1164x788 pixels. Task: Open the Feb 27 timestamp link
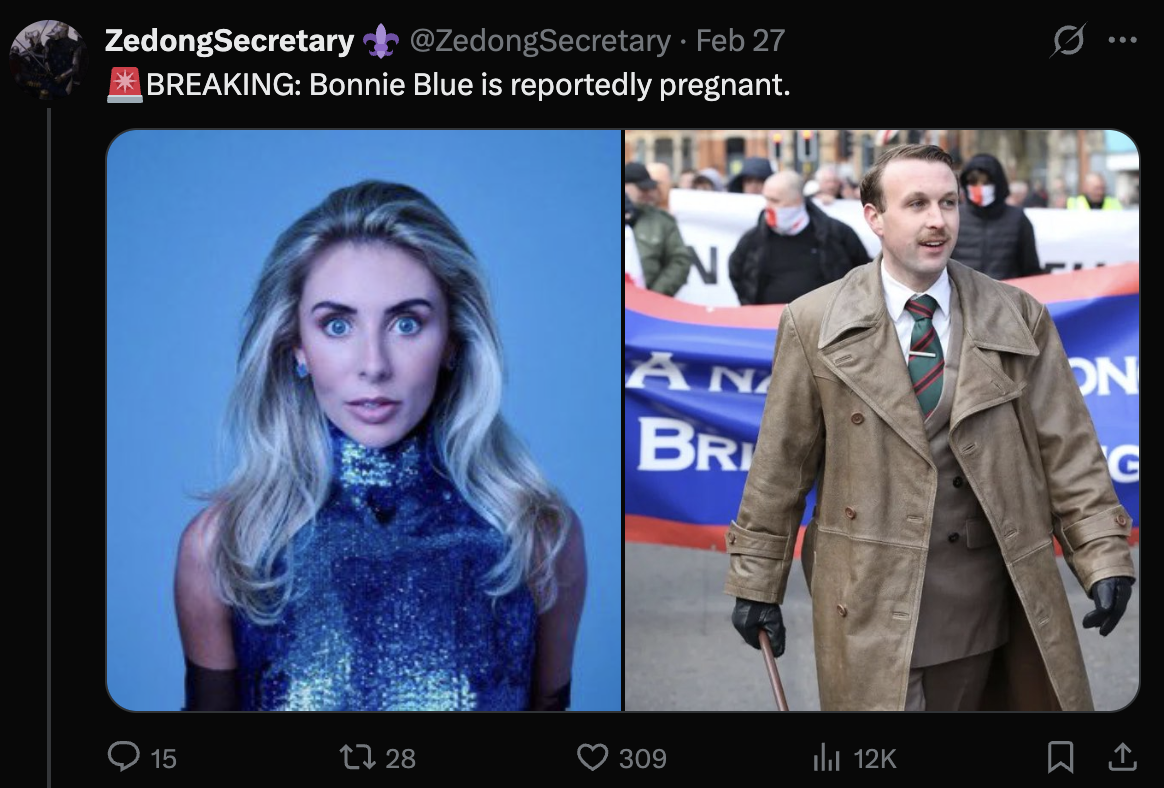(x=740, y=41)
